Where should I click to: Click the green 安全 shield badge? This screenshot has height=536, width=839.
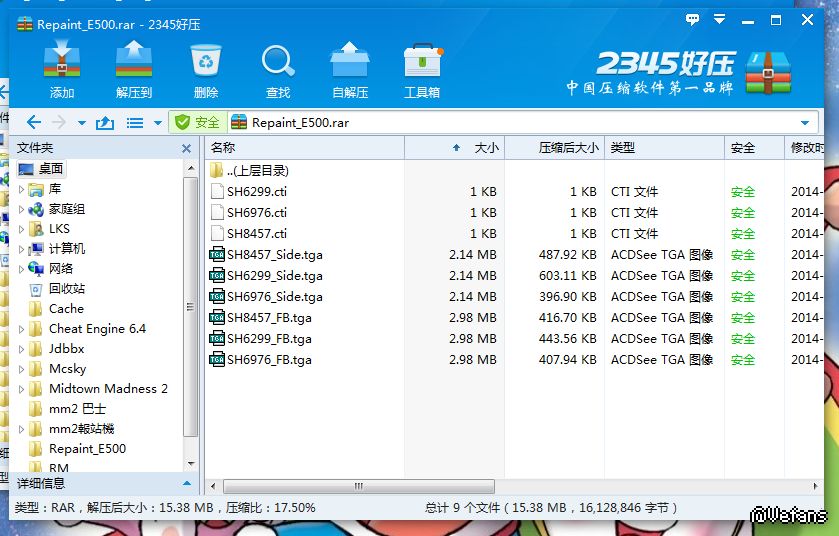click(x=197, y=122)
